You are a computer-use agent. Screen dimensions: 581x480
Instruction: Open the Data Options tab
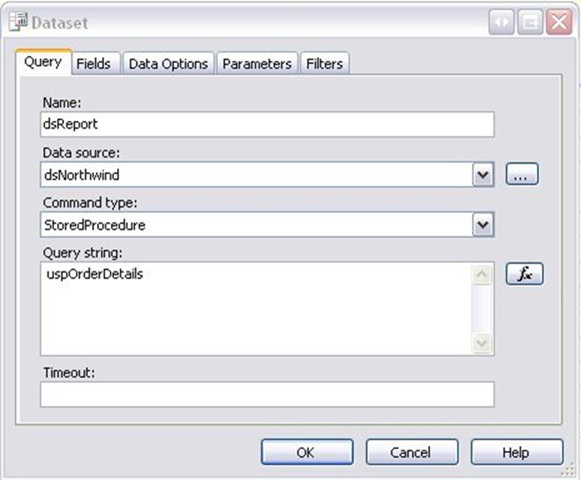tap(168, 64)
